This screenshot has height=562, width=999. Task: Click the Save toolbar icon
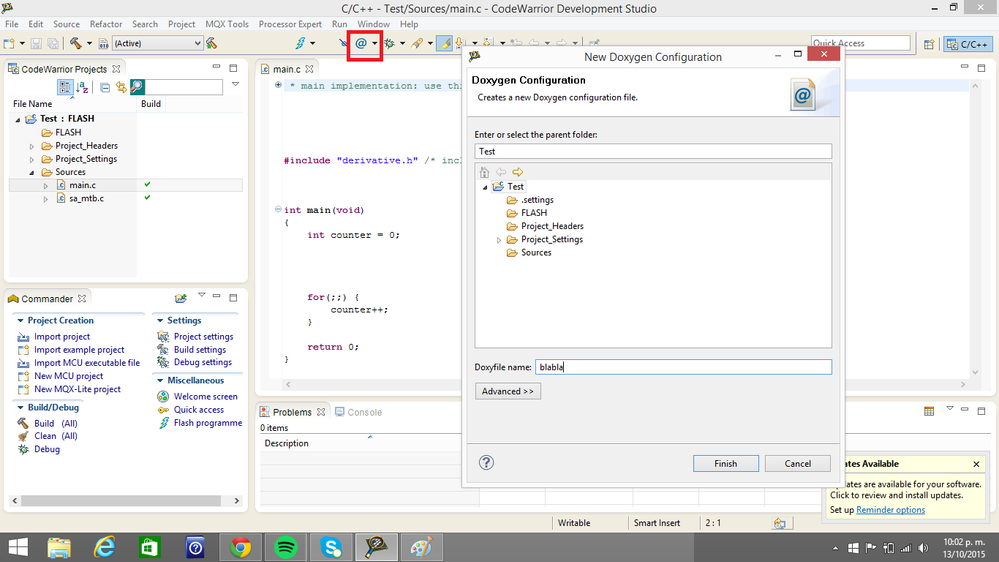[x=36, y=43]
